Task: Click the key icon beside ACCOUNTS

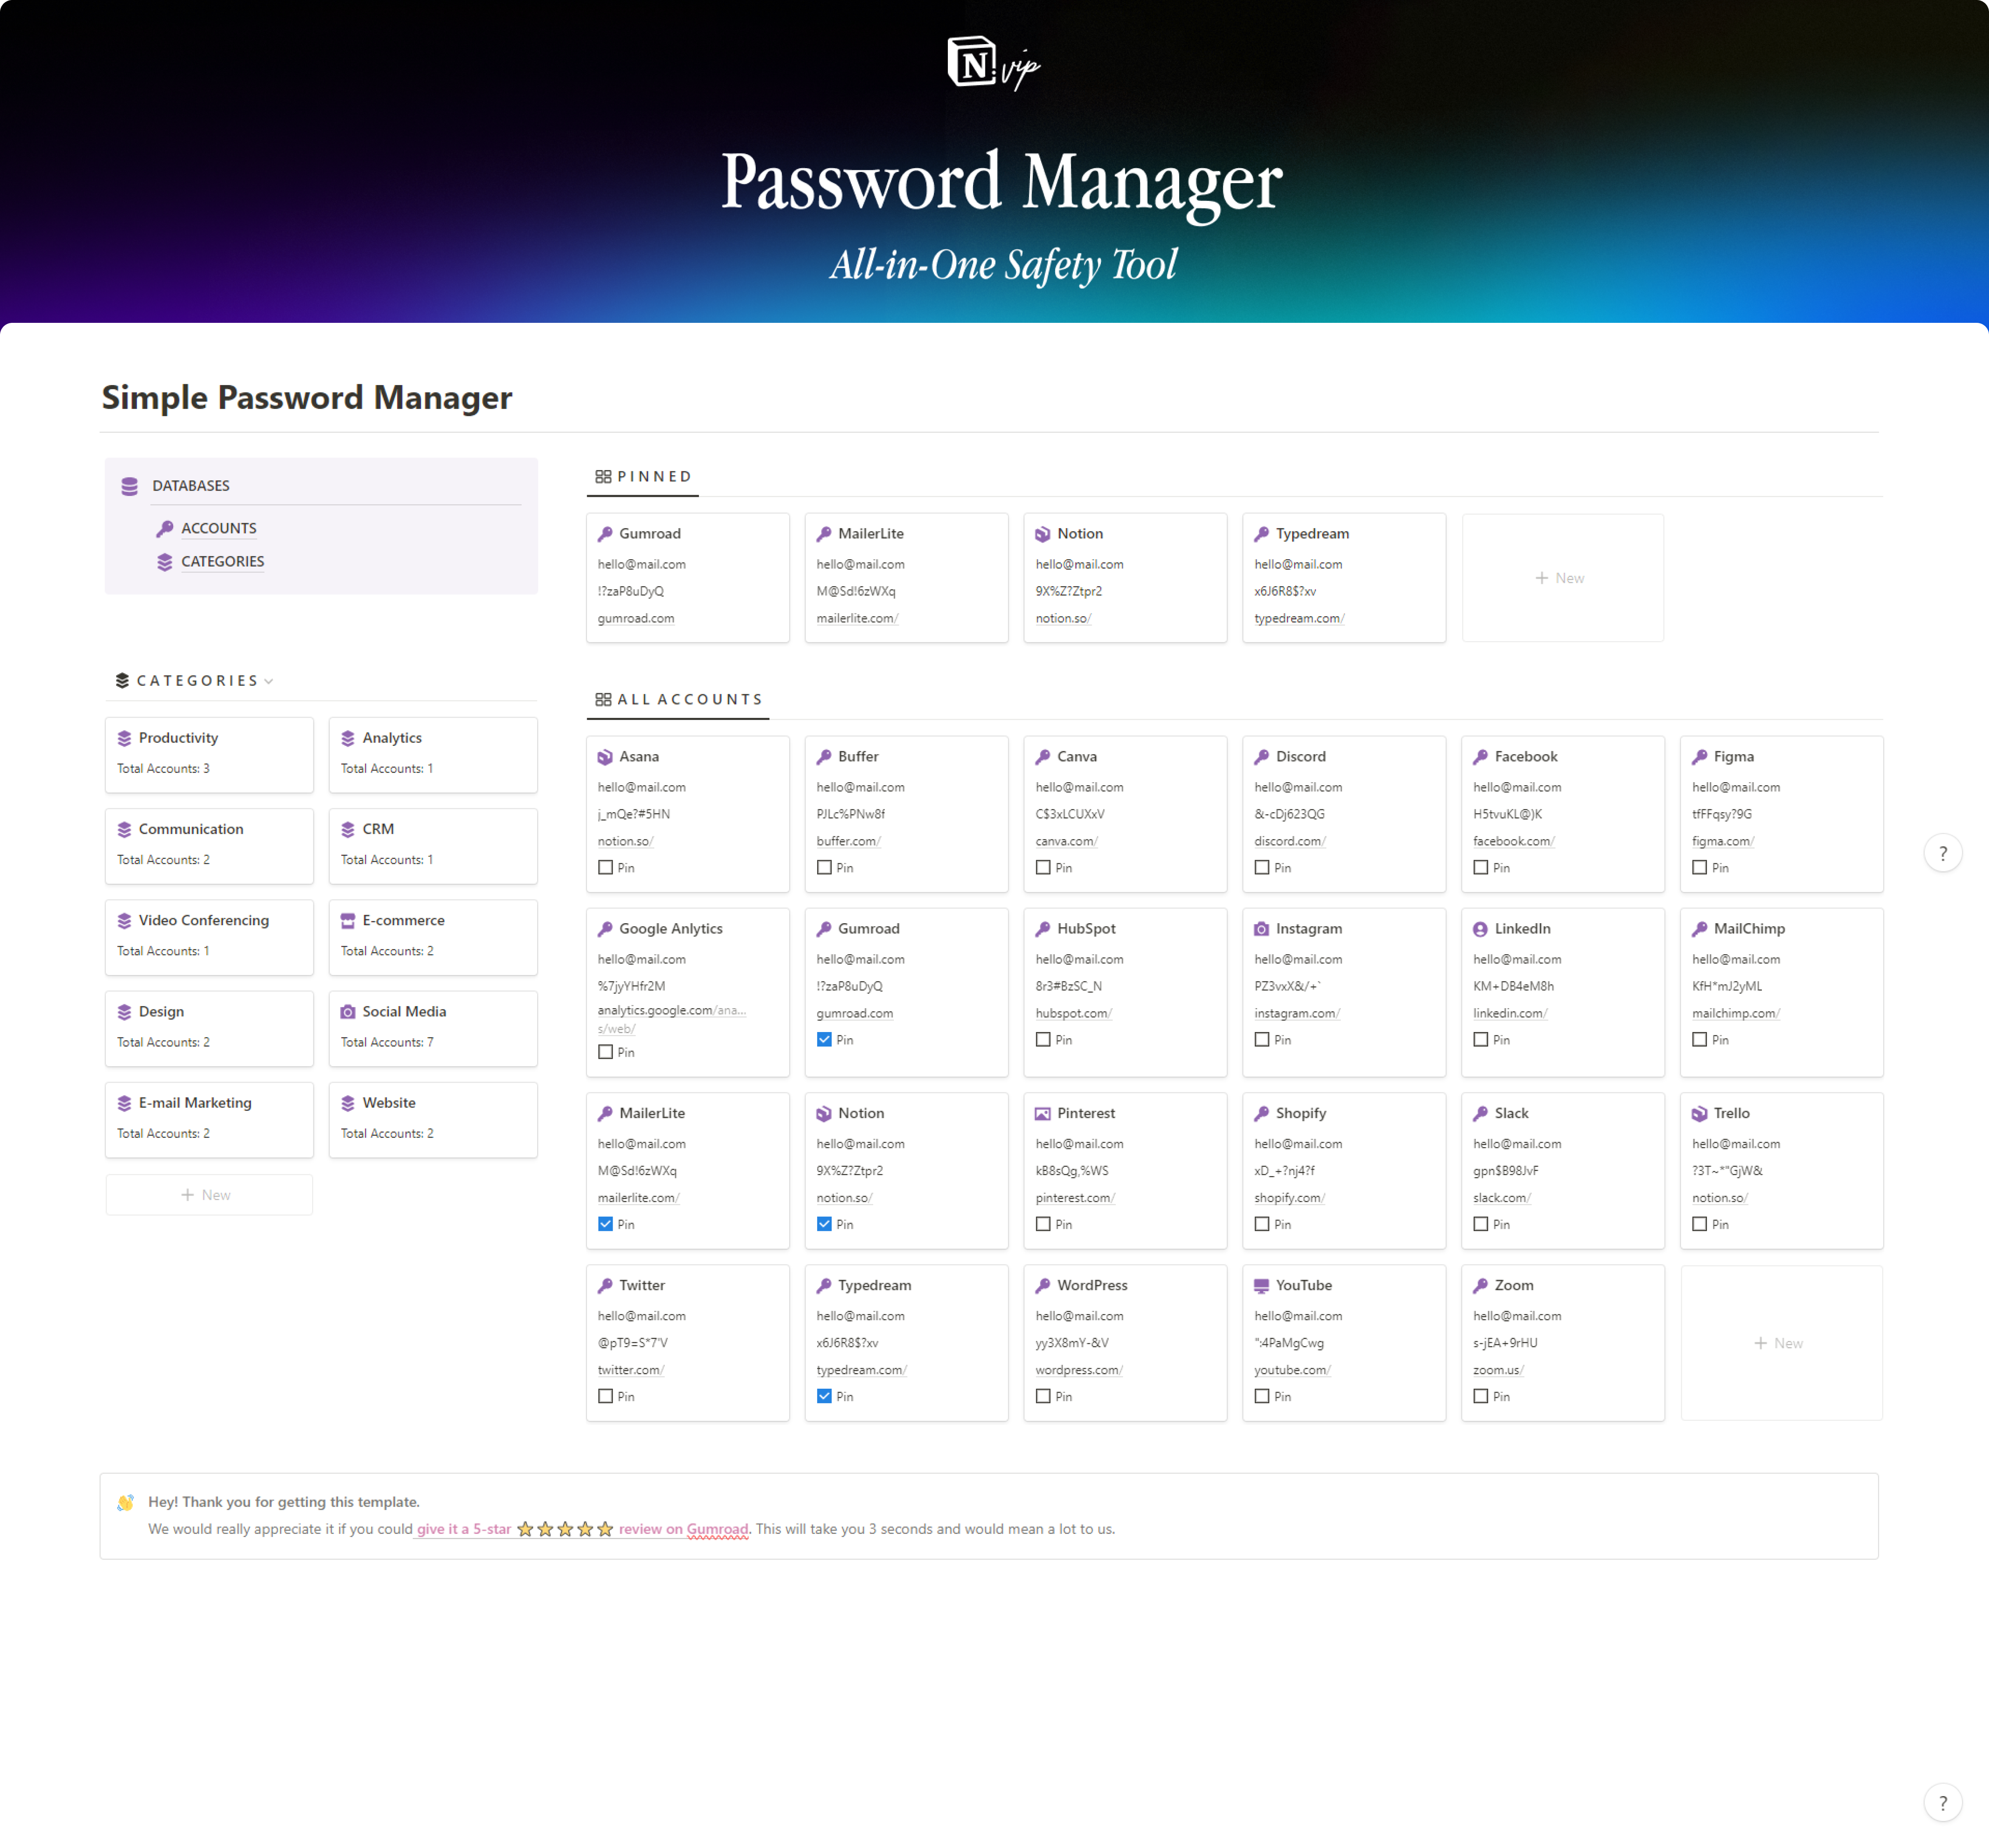Action: coord(165,528)
